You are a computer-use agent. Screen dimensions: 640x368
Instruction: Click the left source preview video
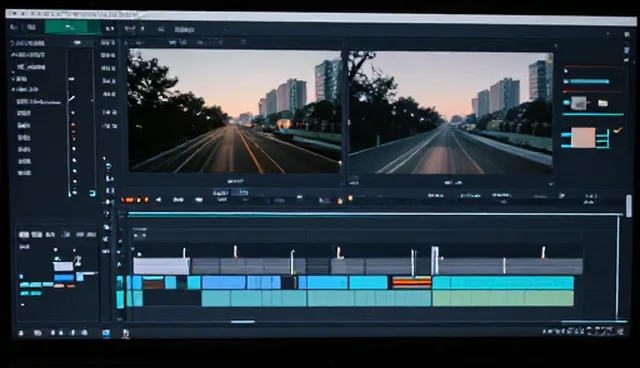tap(235, 111)
